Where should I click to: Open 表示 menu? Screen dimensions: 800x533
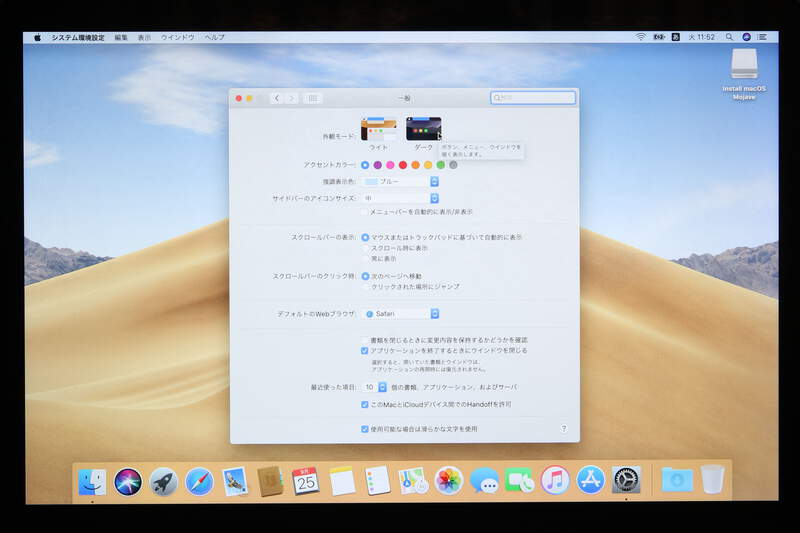(144, 37)
